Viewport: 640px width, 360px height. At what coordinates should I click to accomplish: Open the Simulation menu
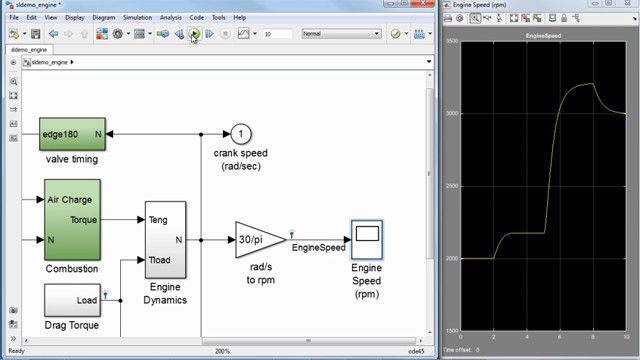[138, 18]
